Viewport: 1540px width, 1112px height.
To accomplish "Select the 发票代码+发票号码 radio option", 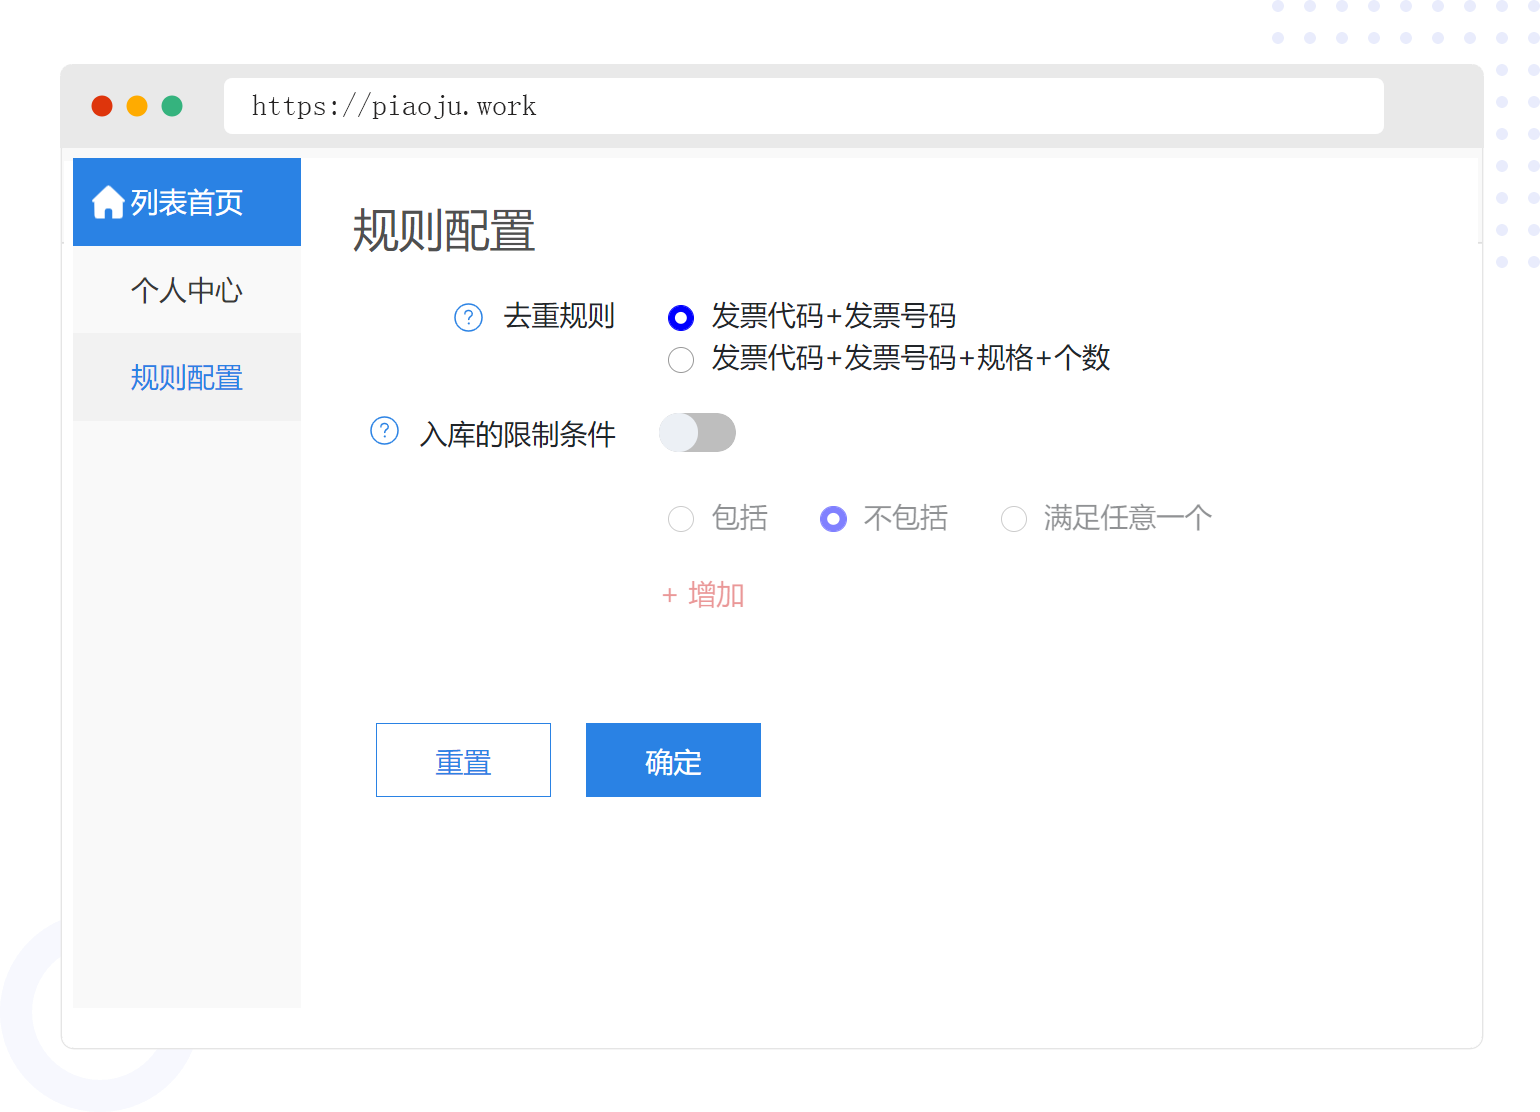I will pyautogui.click(x=681, y=318).
